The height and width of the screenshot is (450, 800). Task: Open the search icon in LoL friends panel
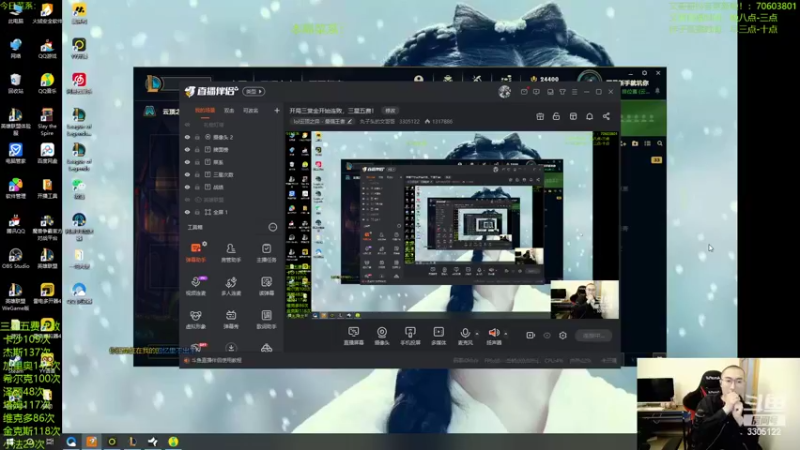660,144
